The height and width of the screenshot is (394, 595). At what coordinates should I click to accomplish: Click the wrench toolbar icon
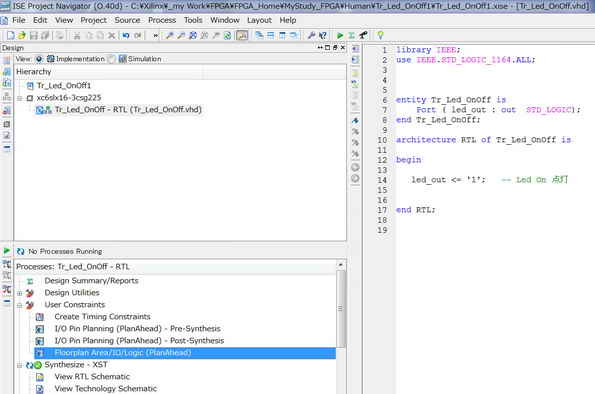(311, 36)
